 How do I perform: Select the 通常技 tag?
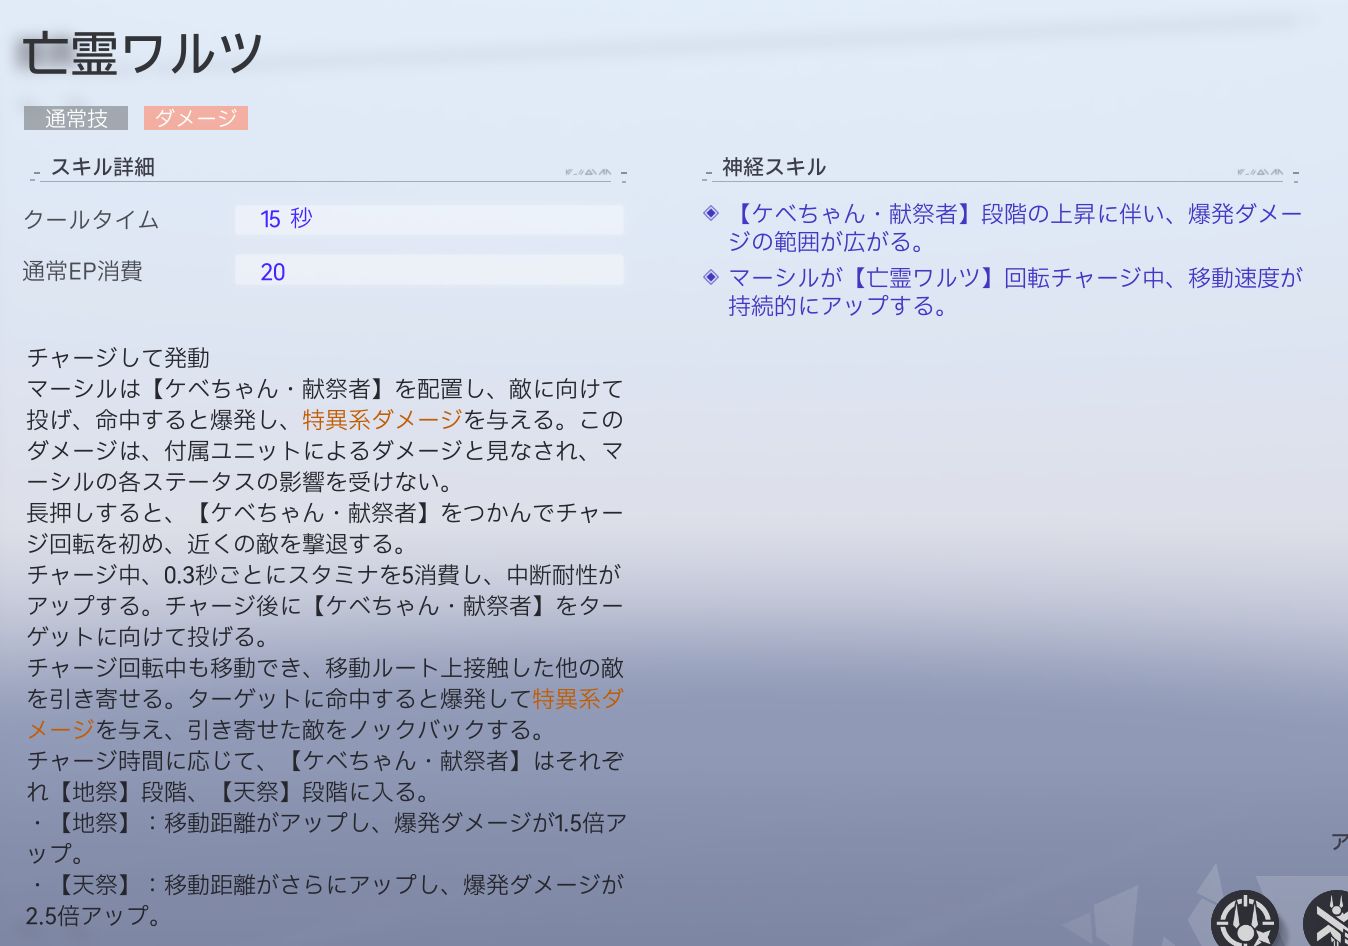tap(76, 118)
